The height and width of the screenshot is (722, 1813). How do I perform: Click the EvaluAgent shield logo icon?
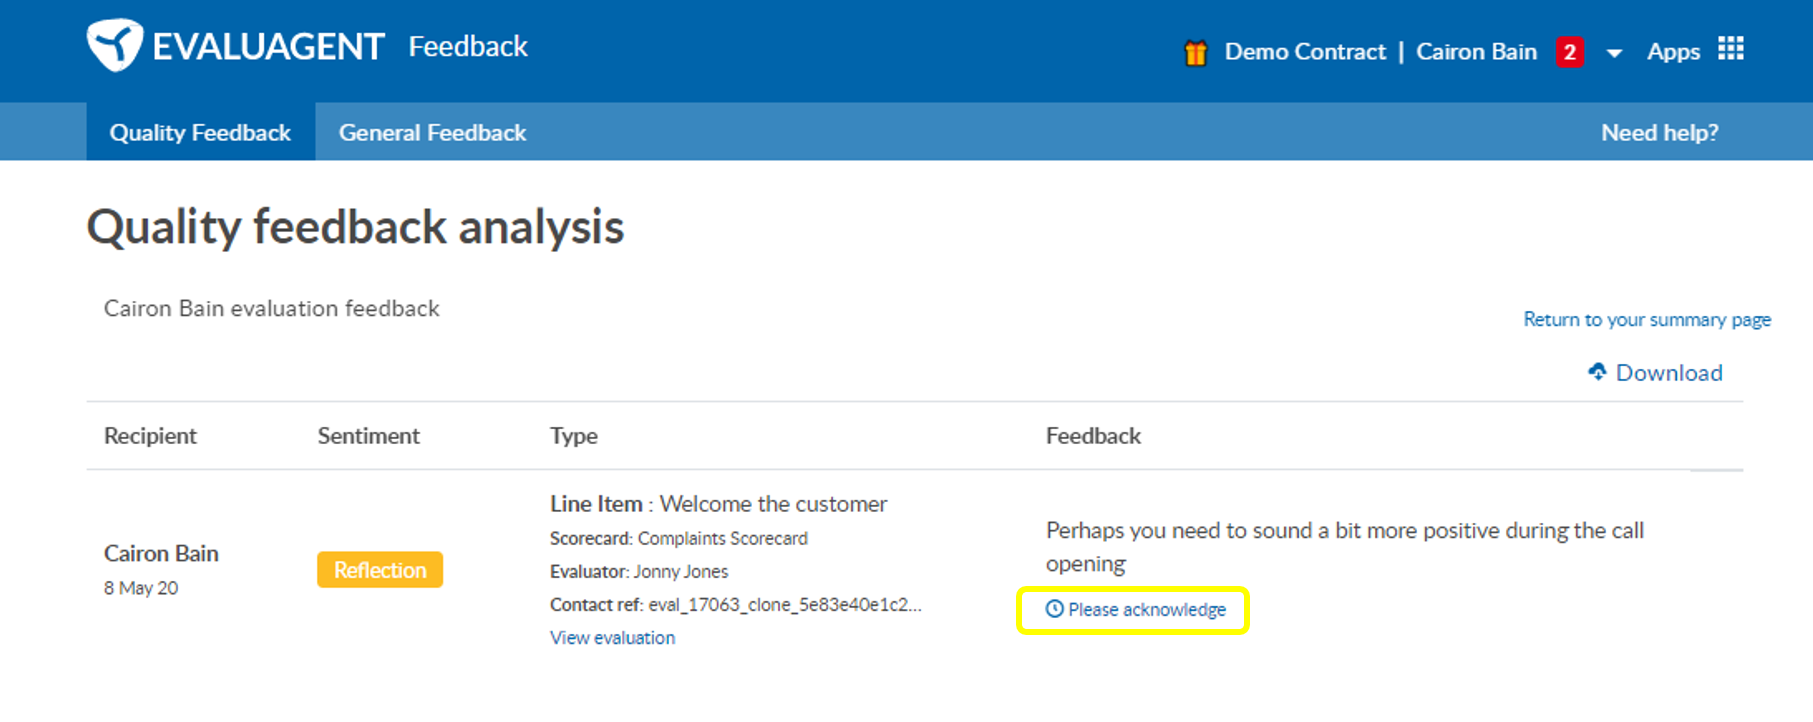(x=115, y=45)
